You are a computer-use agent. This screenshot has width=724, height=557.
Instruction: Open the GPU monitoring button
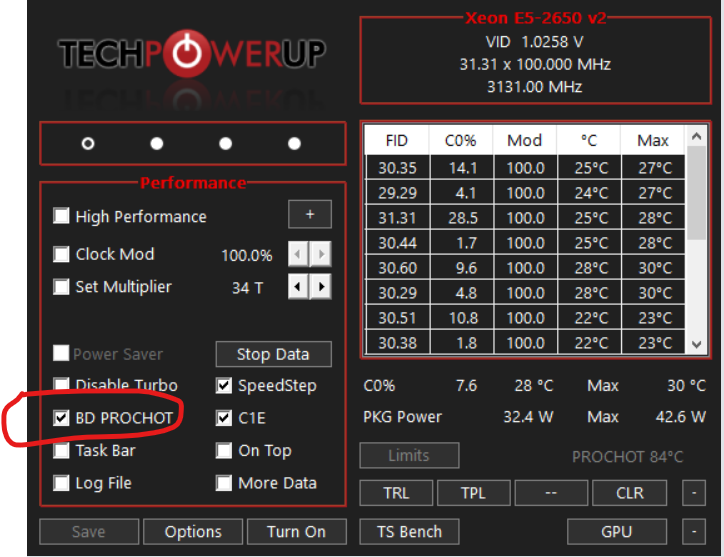[617, 532]
